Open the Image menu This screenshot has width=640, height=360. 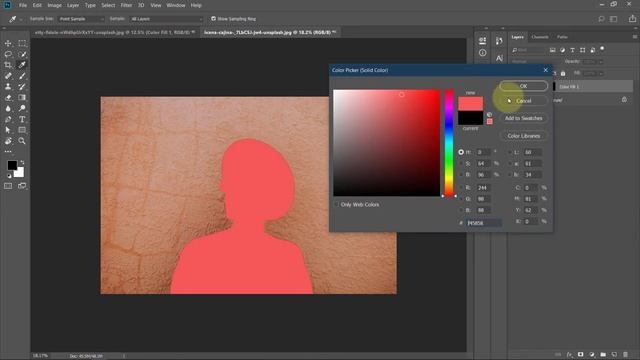point(54,5)
